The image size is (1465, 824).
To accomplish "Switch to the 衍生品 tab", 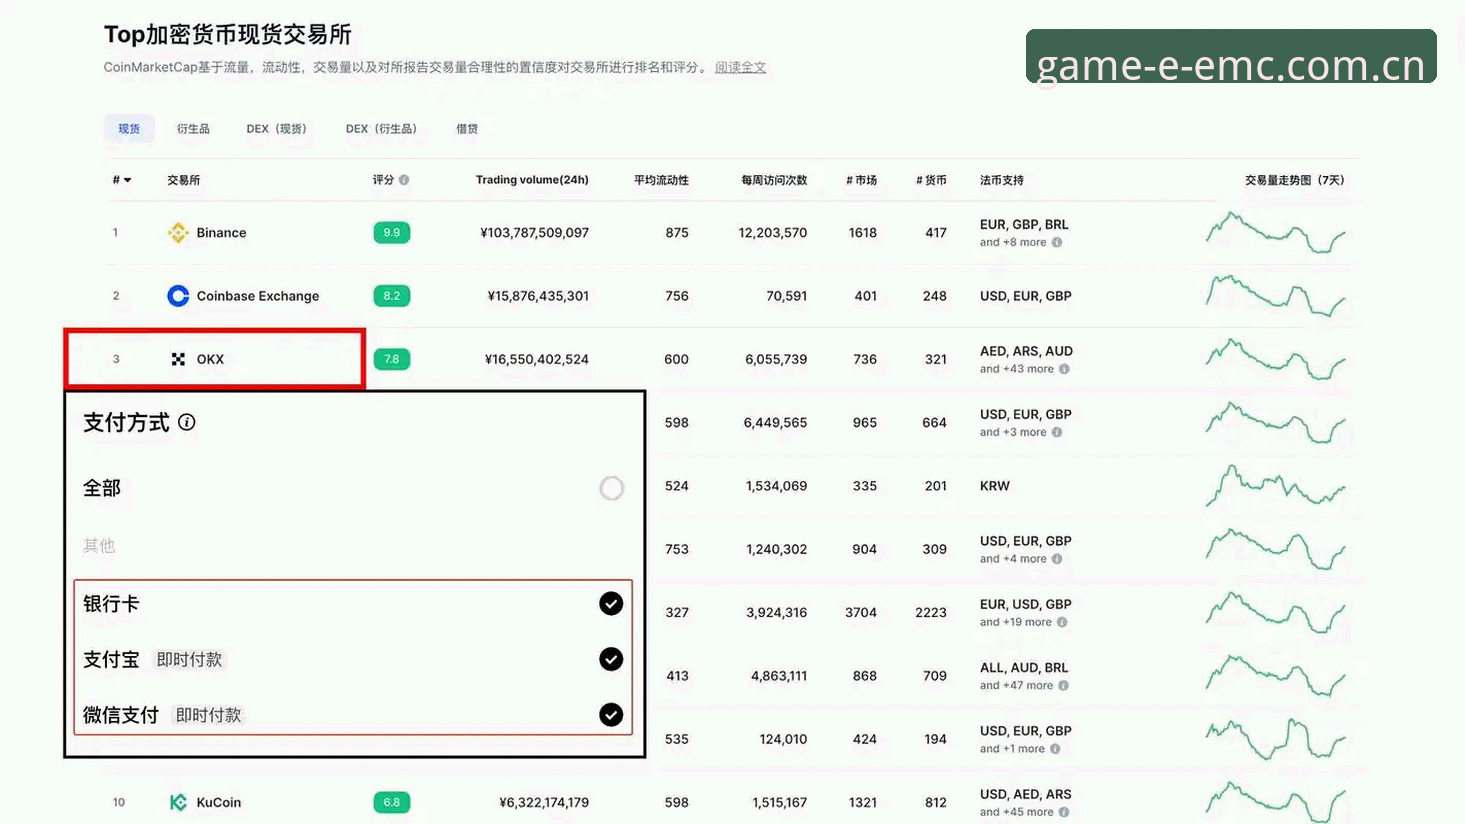I will click(x=193, y=129).
